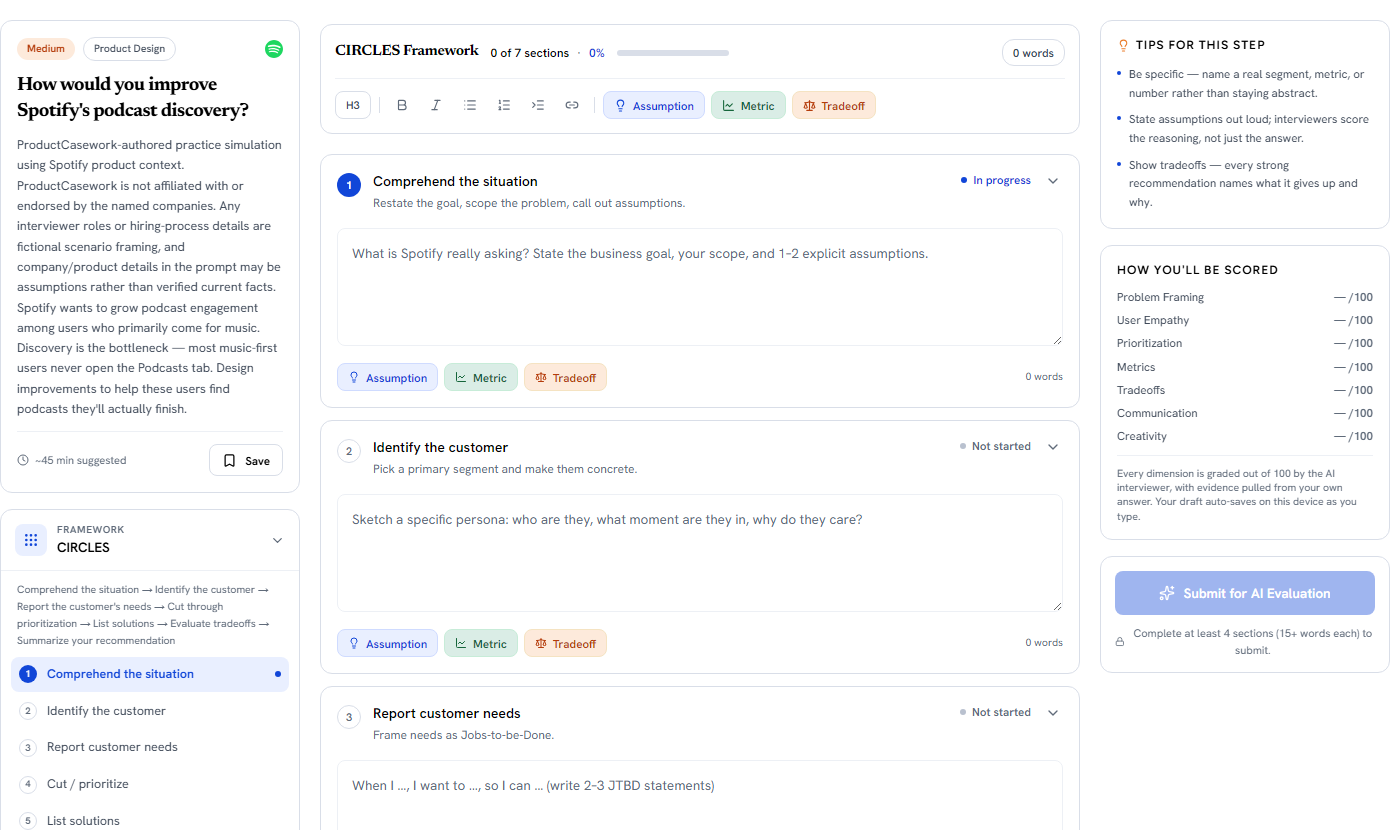1390x830 pixels.
Task: Insert a link using the toolbar
Action: click(x=572, y=105)
